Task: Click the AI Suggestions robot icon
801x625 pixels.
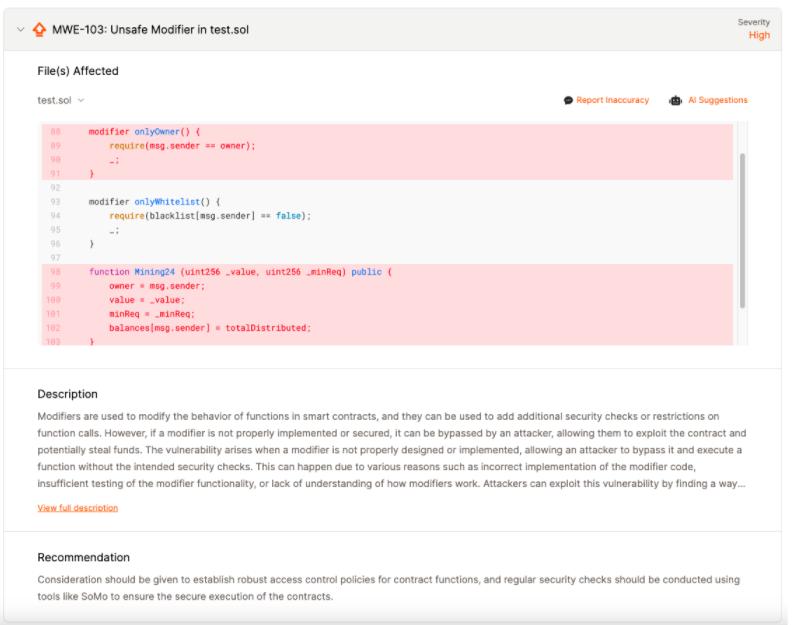Action: pos(676,100)
